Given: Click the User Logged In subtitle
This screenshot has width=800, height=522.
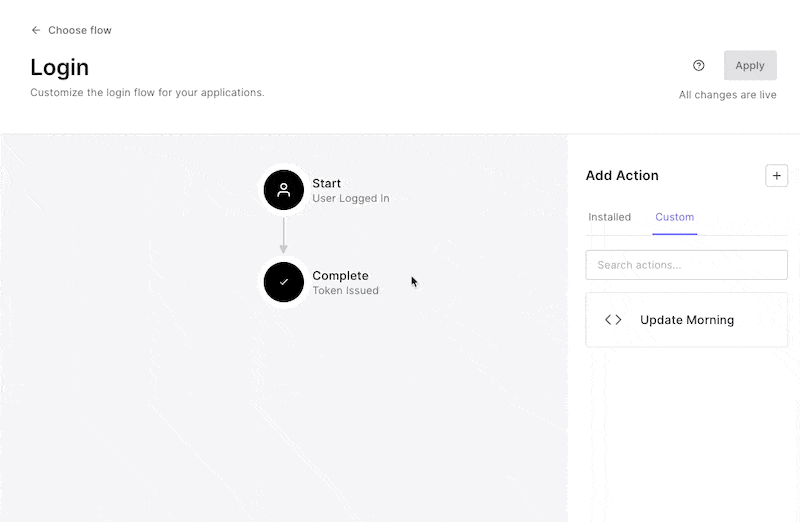Looking at the screenshot, I should click(x=350, y=199).
